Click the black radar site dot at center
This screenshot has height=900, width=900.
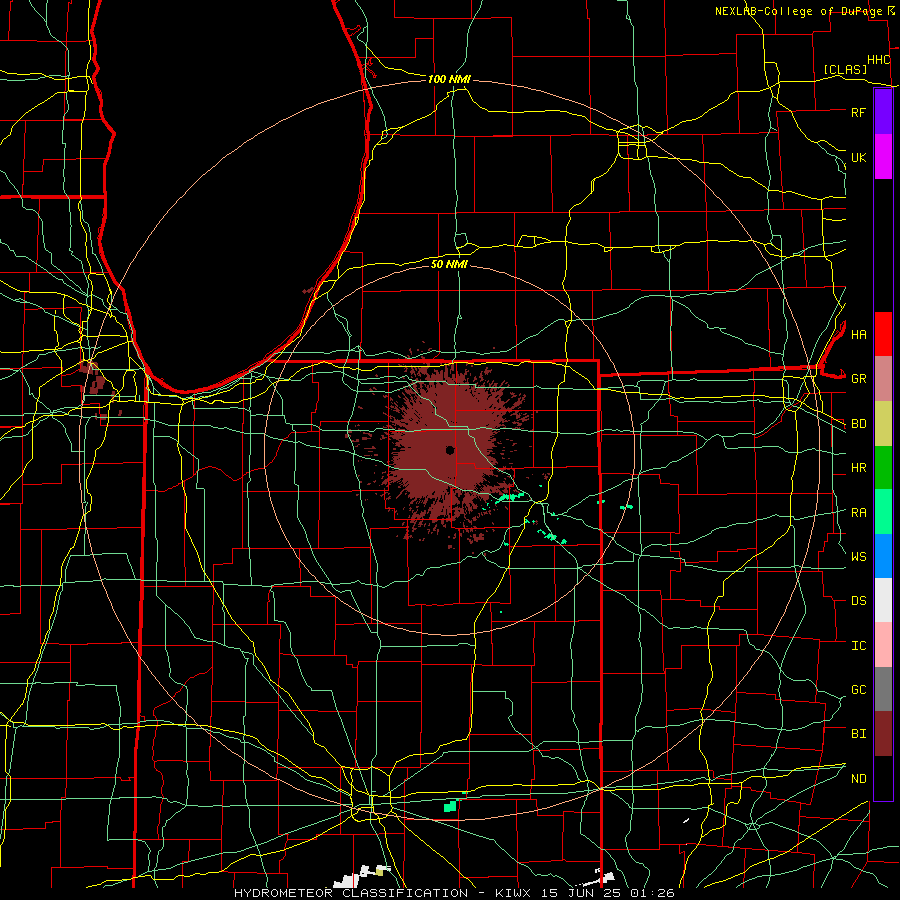[x=450, y=450]
